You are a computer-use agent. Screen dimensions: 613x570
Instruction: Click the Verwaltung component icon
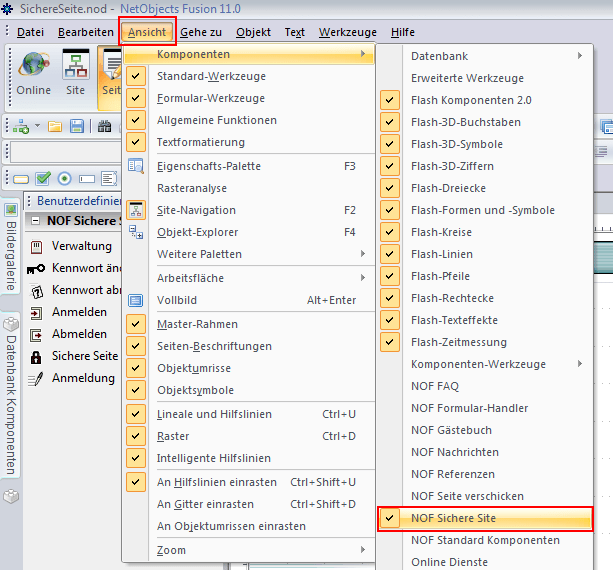coord(36,245)
